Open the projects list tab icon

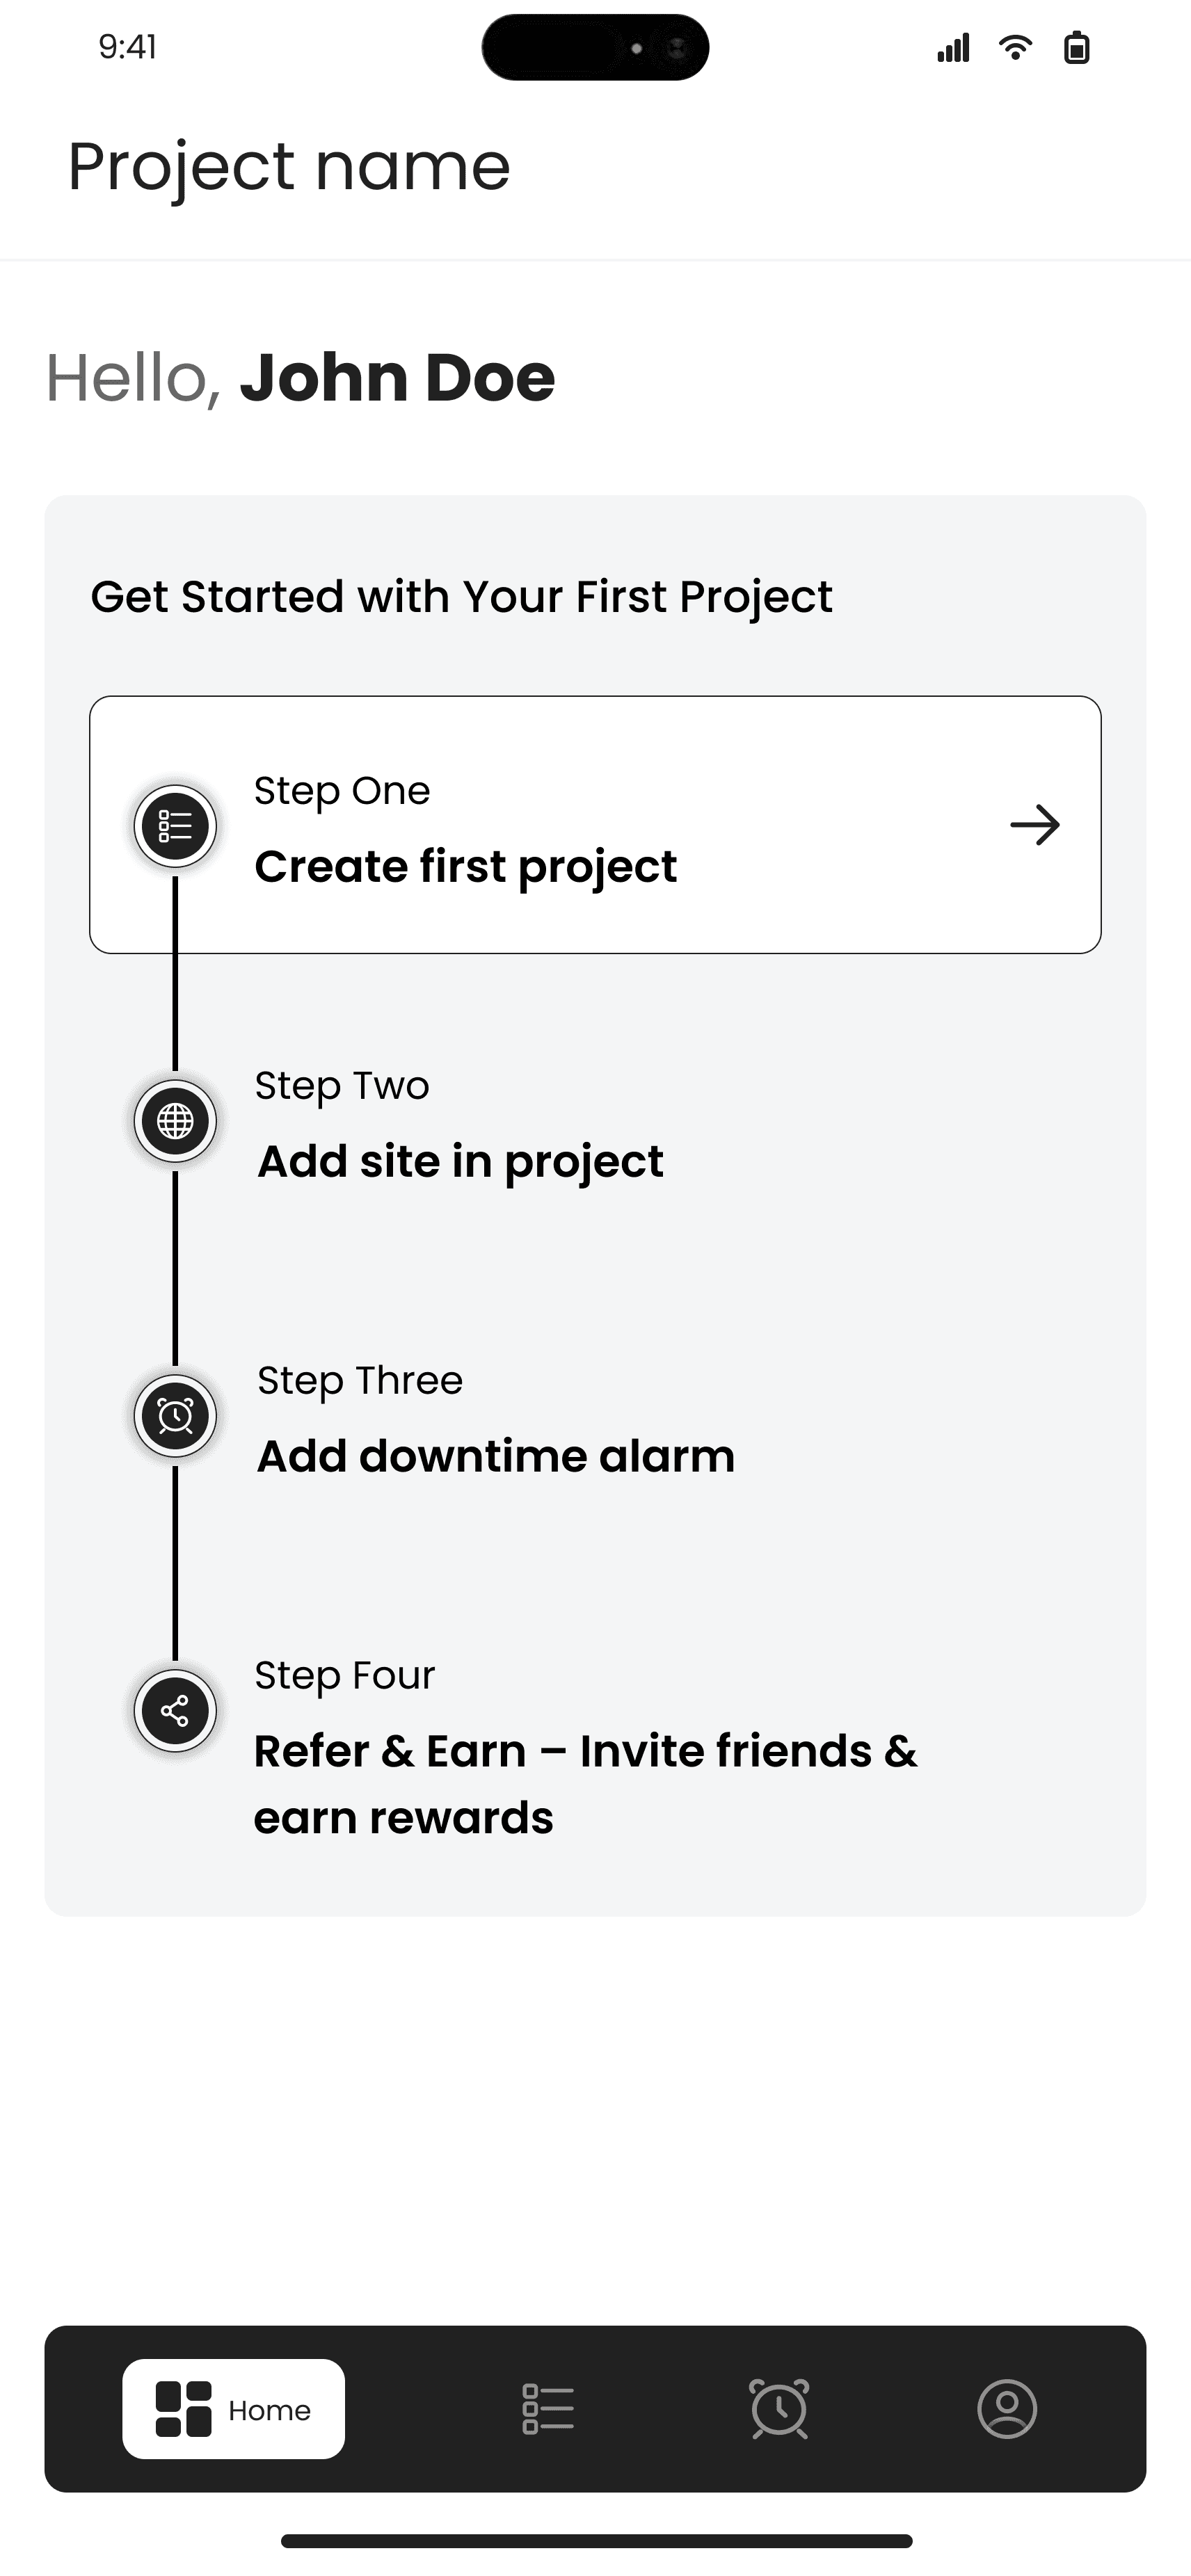[548, 2409]
